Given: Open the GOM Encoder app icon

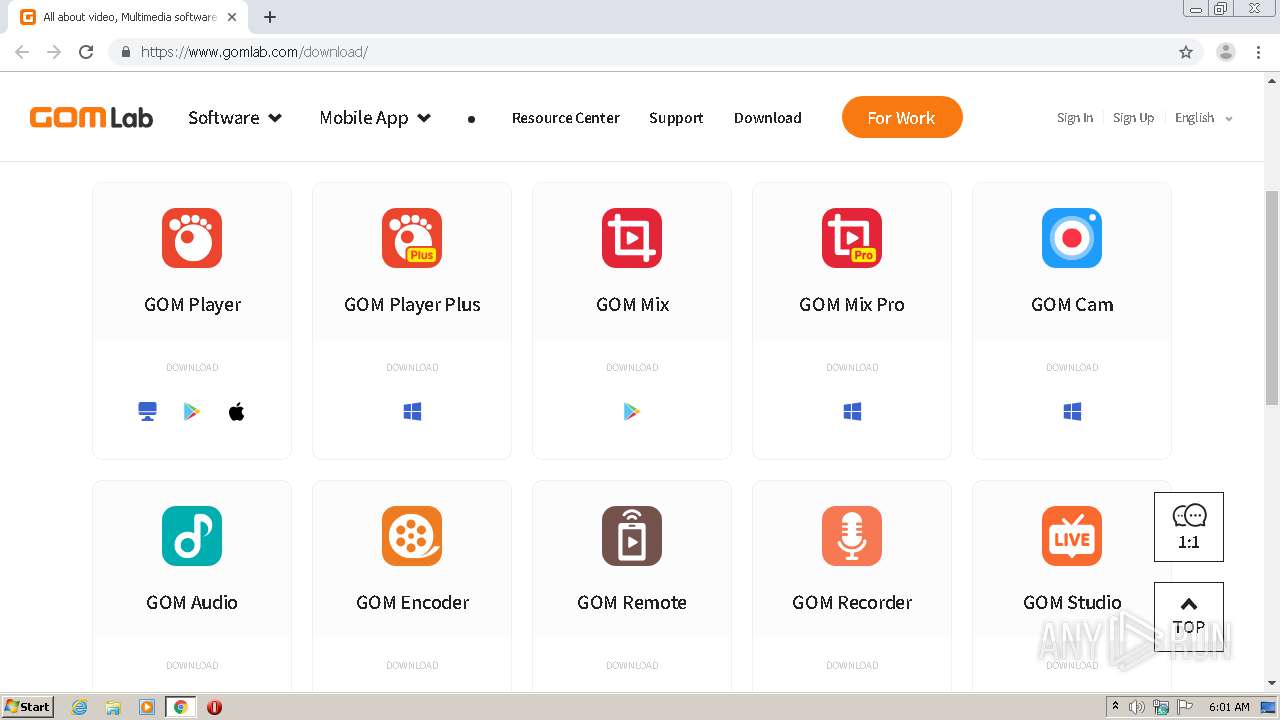Looking at the screenshot, I should click(412, 536).
